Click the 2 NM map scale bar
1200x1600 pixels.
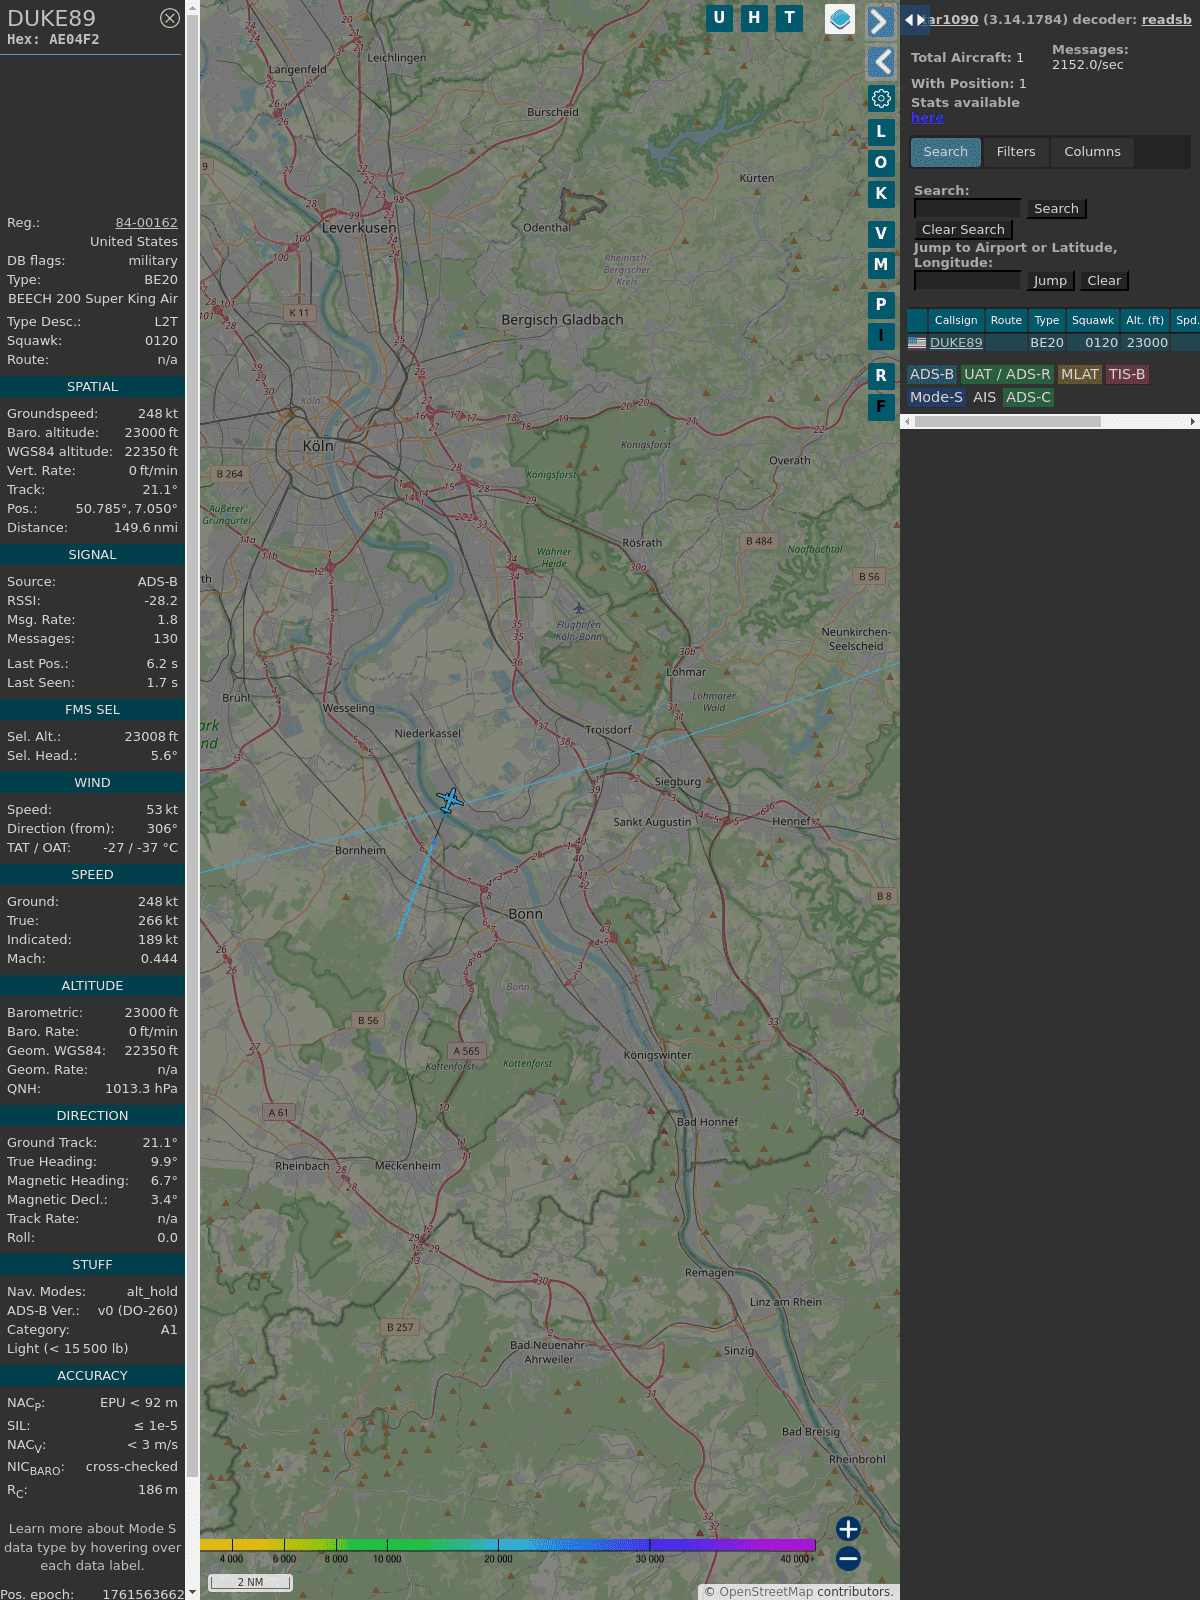[250, 1582]
